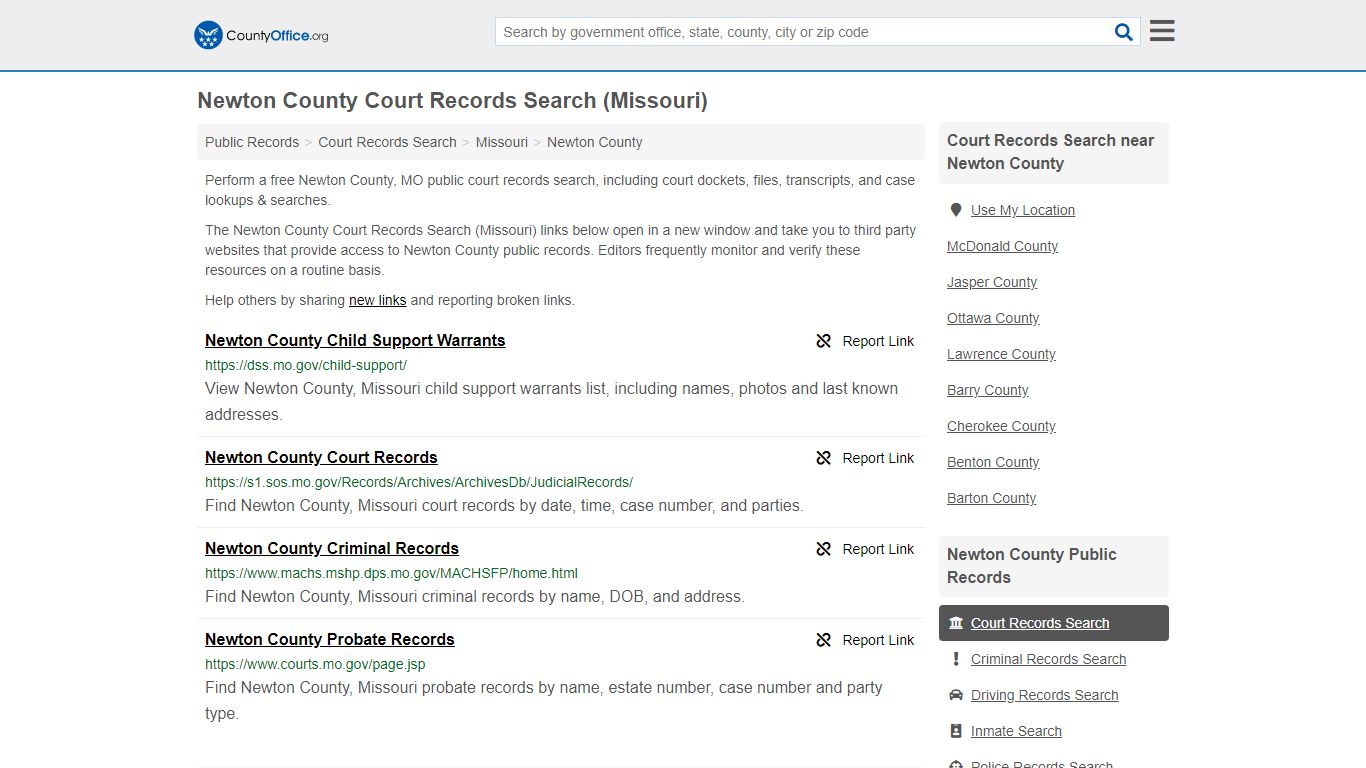Click broken-link icon for Probate Records
The image size is (1366, 768).
click(824, 640)
